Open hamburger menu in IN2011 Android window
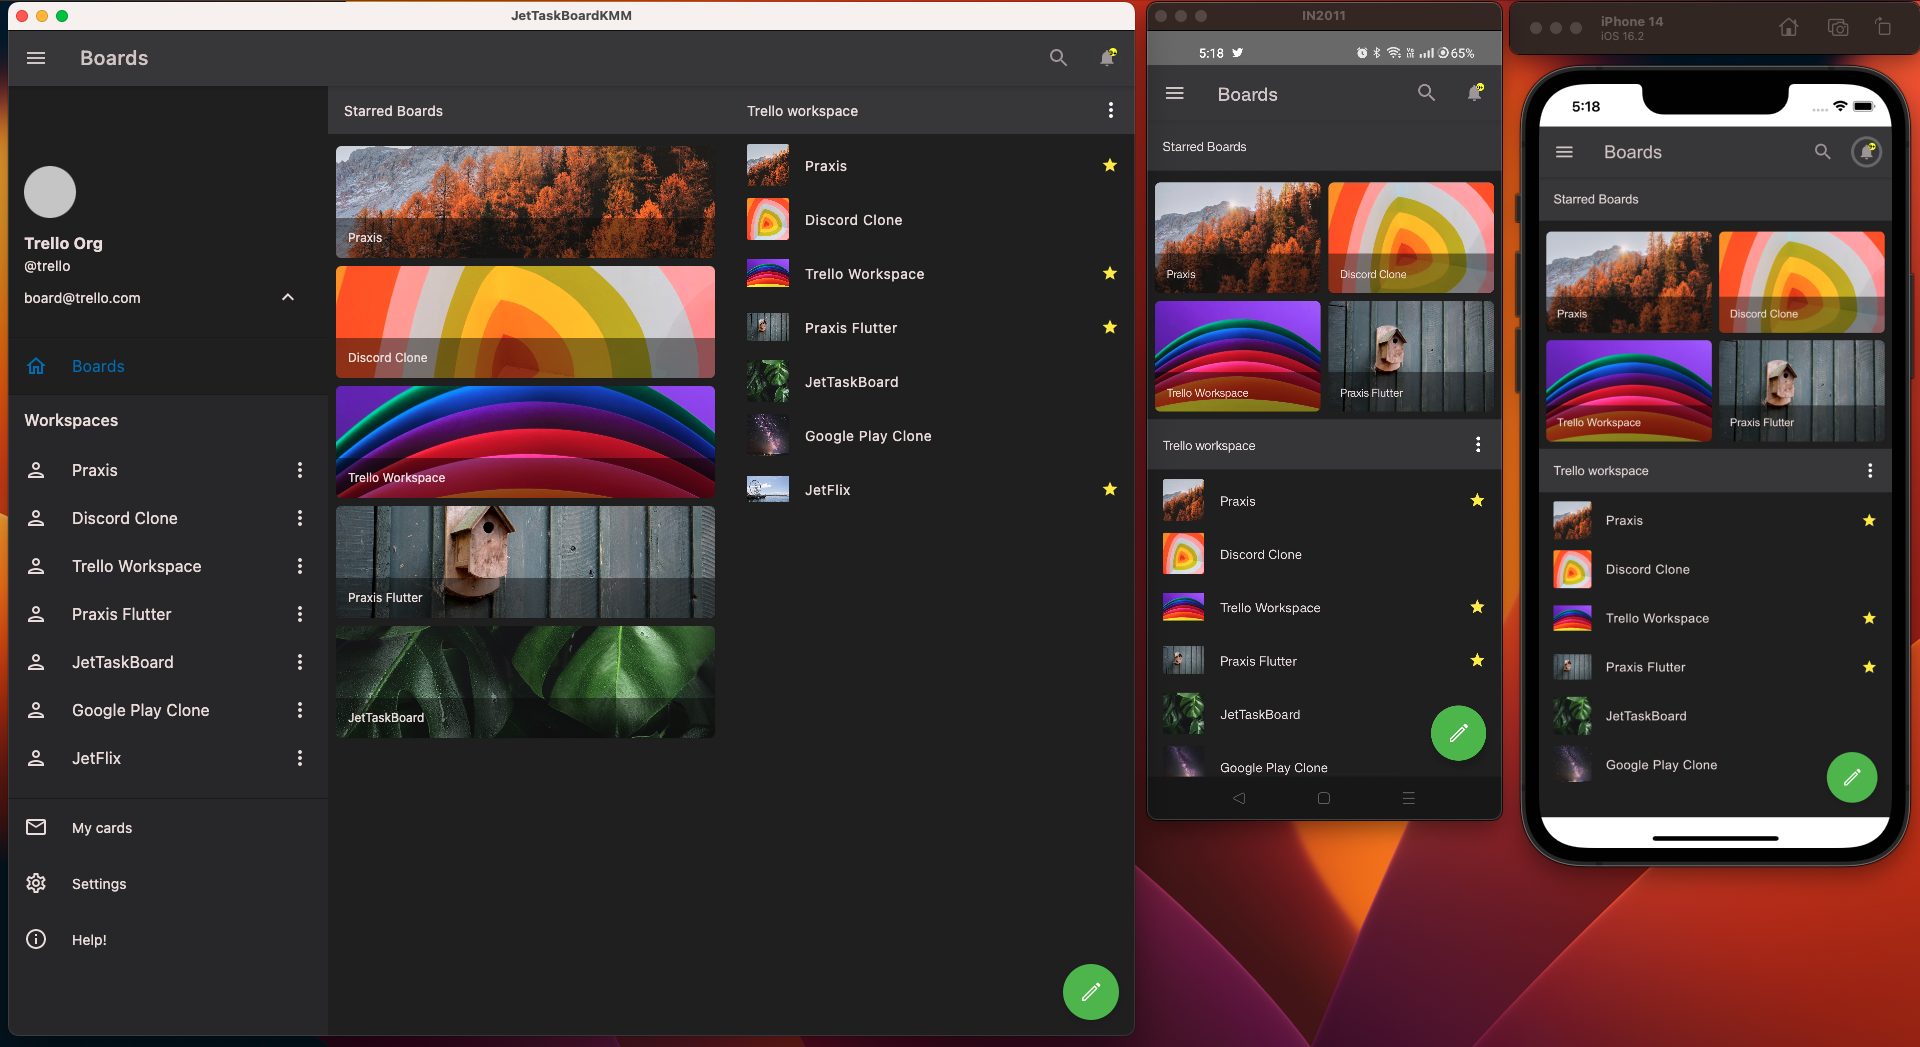The height and width of the screenshot is (1047, 1920). click(1175, 93)
